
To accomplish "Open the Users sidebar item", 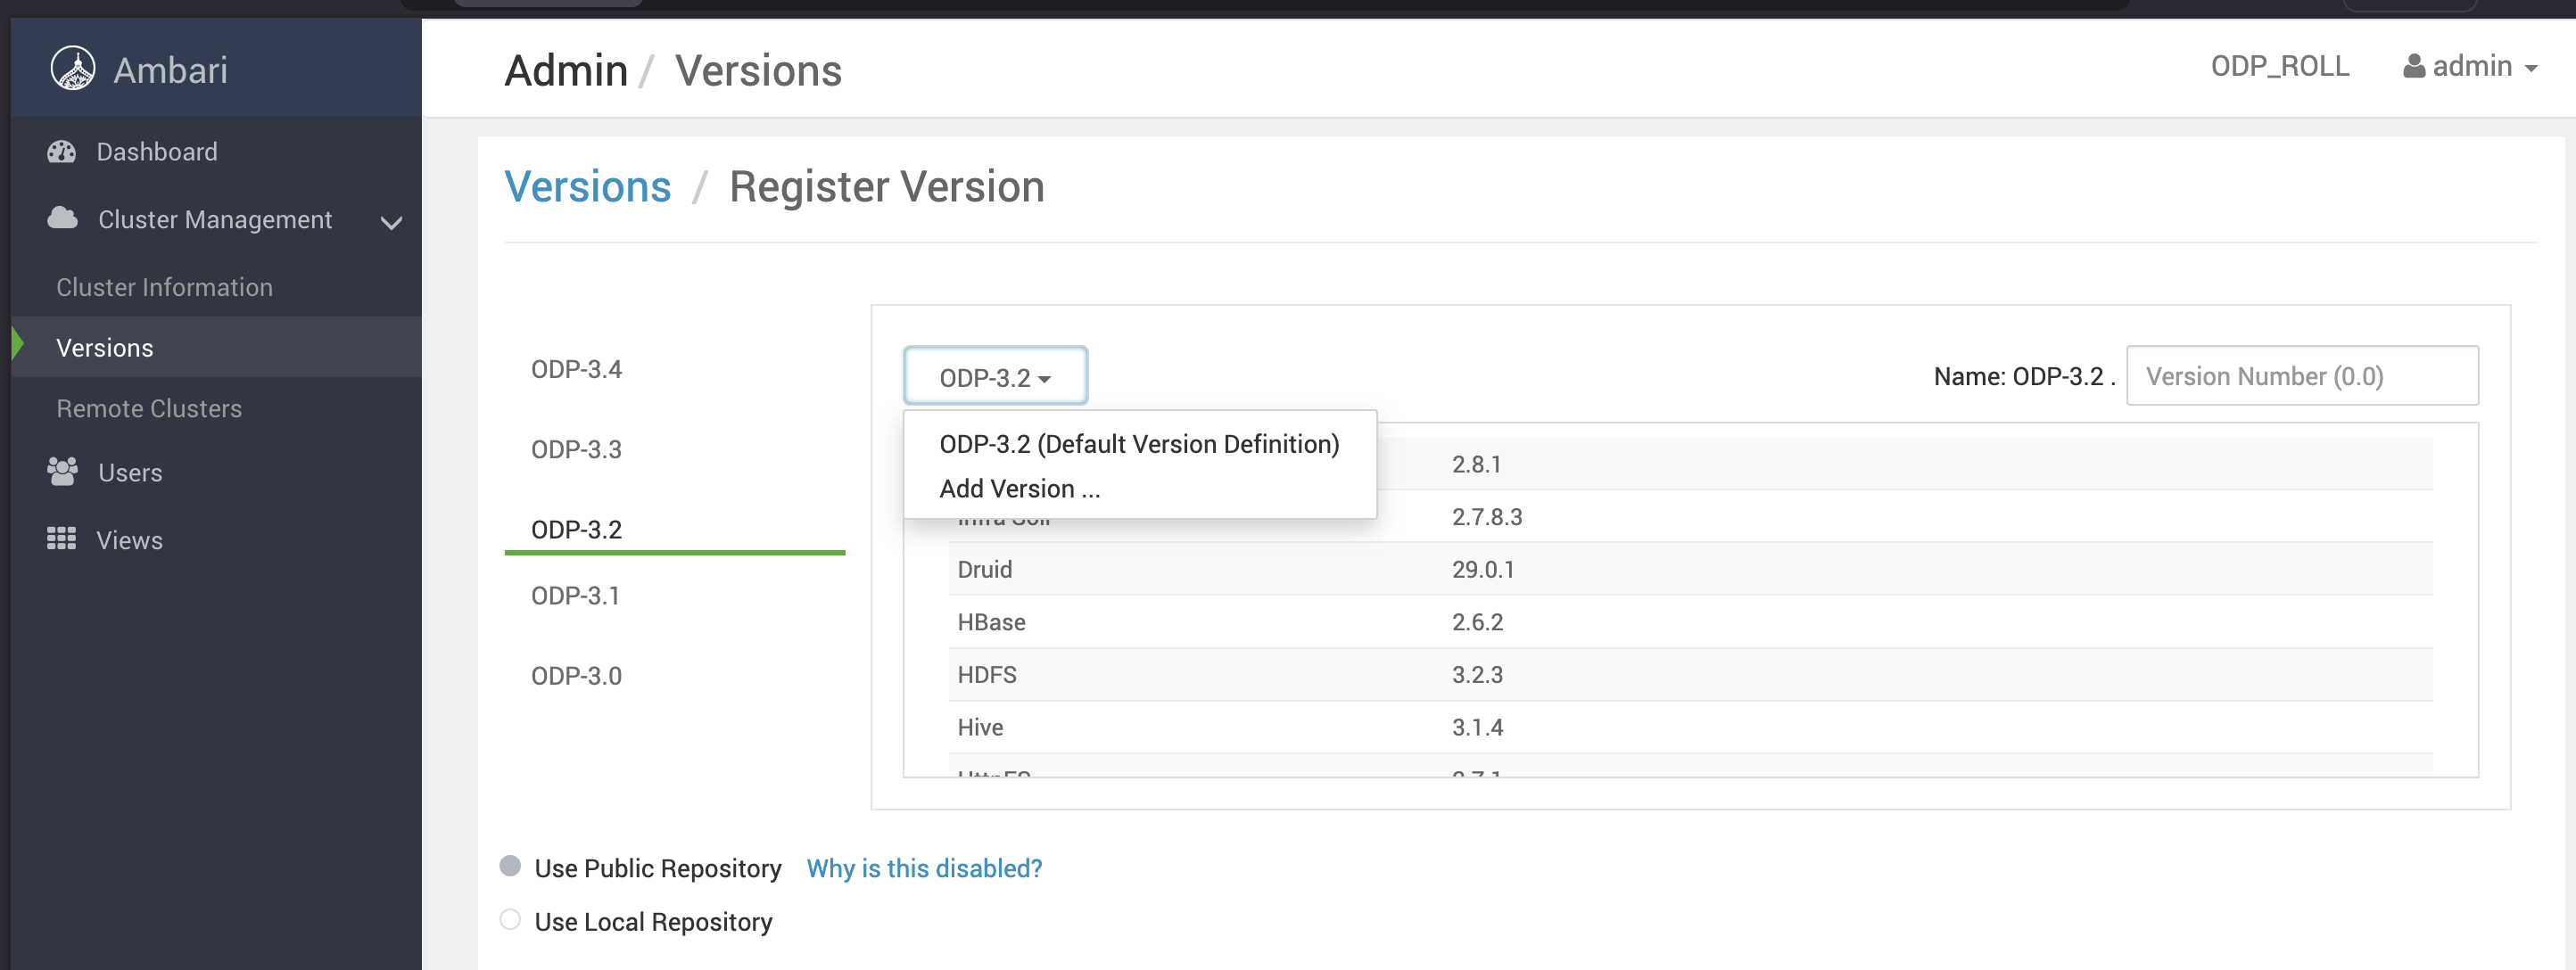I will coord(130,473).
